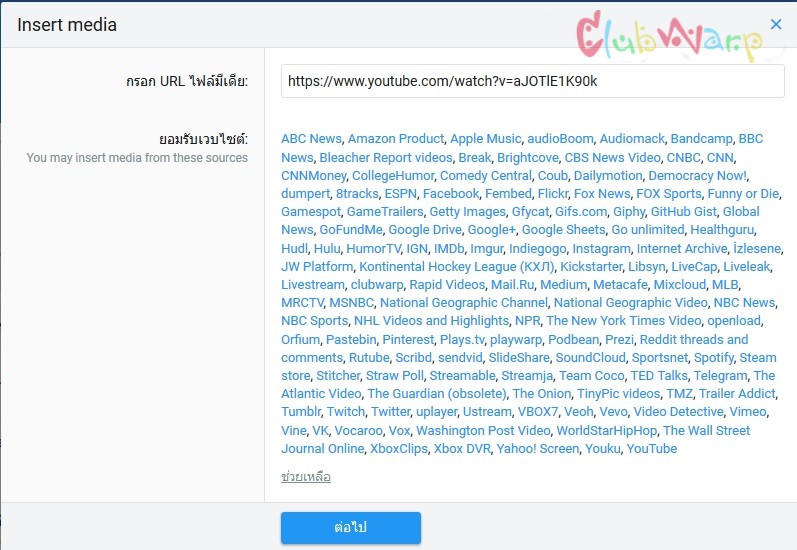Open the clubwarp source link
Image resolution: width=797 pixels, height=550 pixels.
point(377,285)
